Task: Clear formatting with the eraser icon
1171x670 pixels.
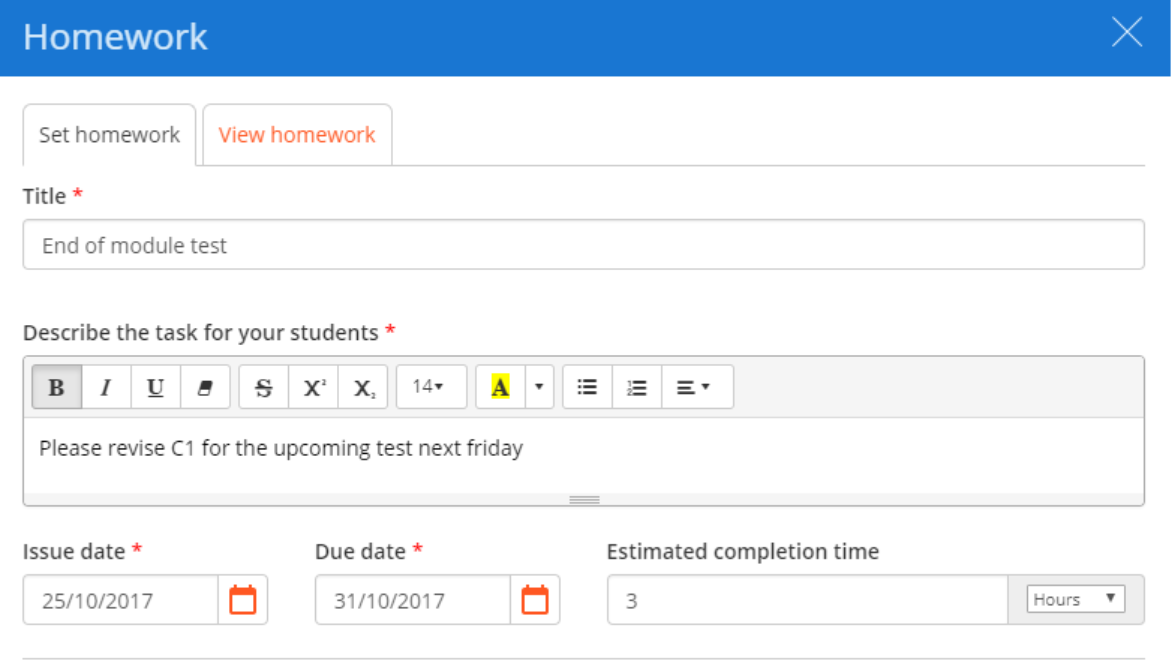Action: (x=205, y=387)
